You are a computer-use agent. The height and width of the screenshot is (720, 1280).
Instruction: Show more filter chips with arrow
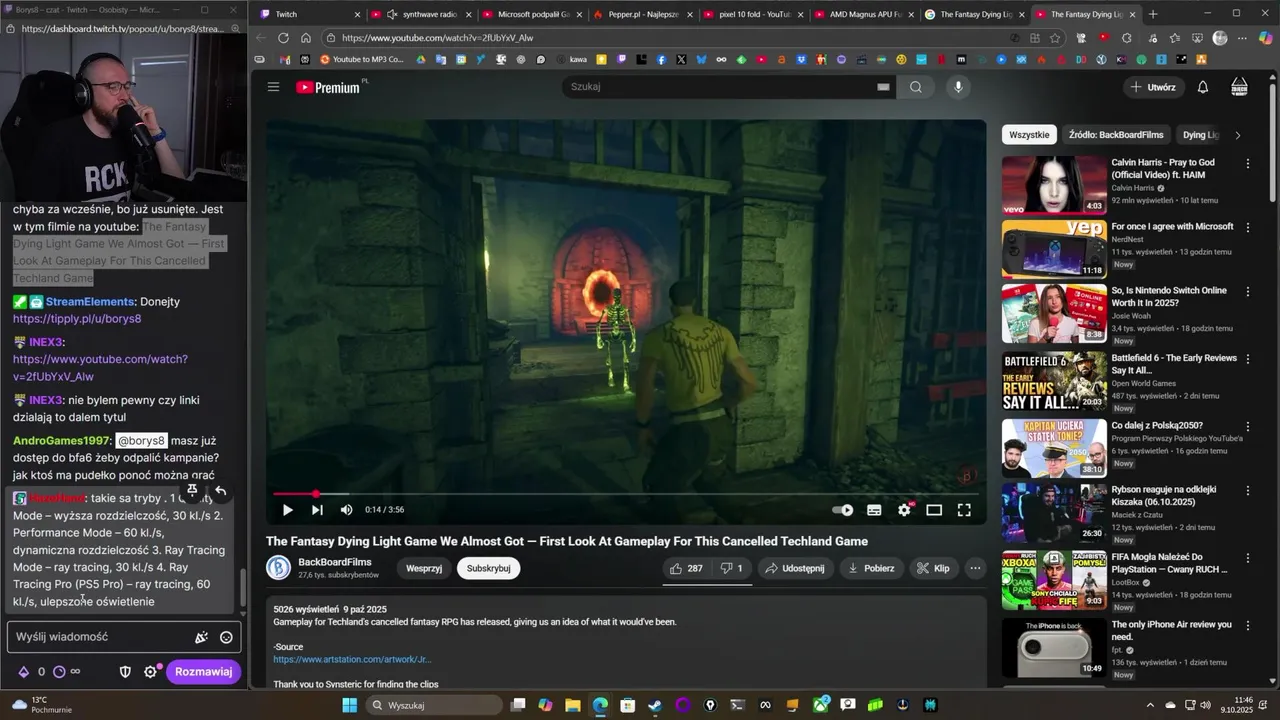[1237, 135]
